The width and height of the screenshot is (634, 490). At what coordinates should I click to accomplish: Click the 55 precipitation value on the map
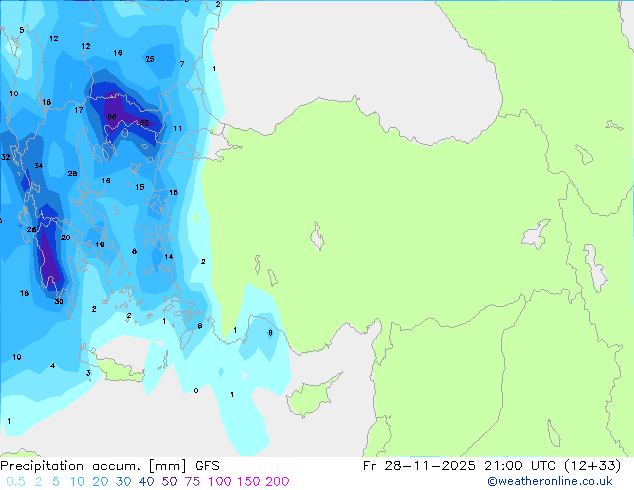click(145, 123)
